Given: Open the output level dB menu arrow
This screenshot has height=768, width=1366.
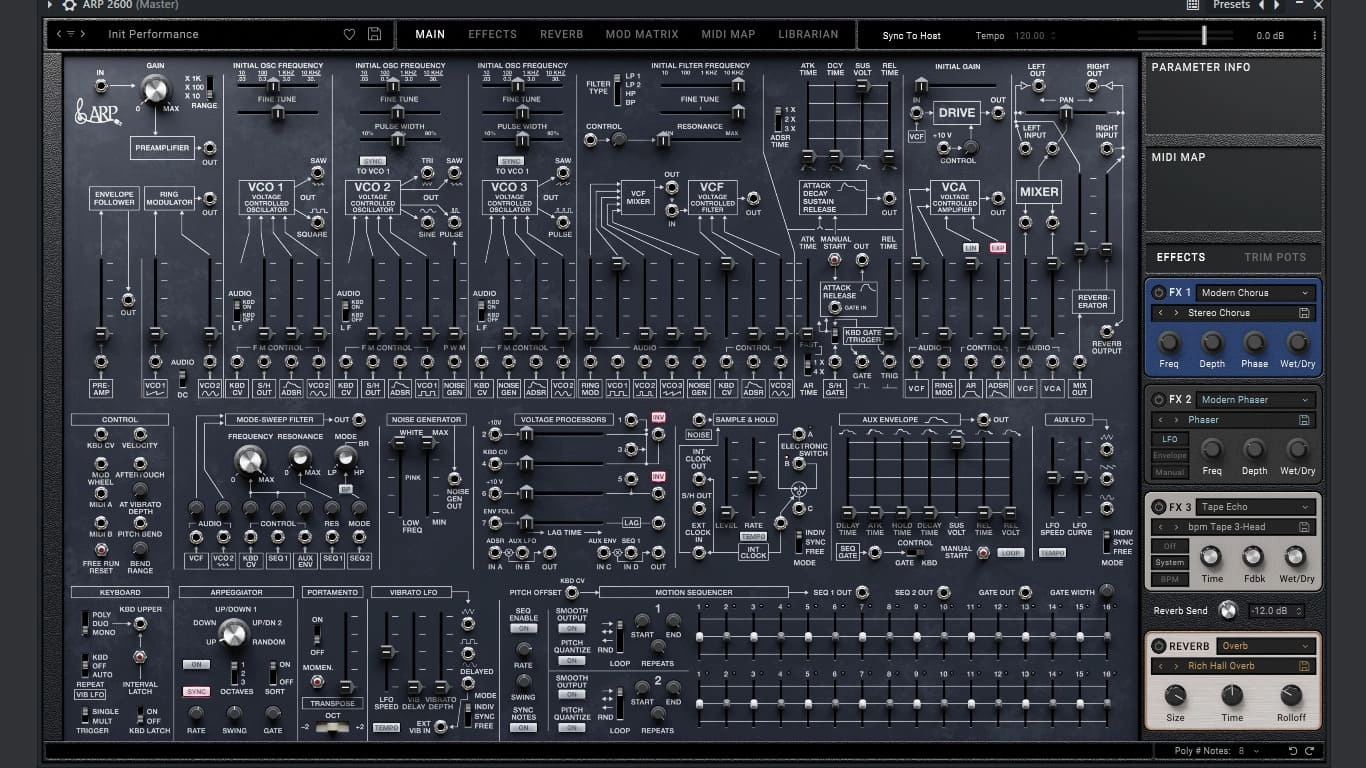Looking at the screenshot, I should click(1317, 36).
